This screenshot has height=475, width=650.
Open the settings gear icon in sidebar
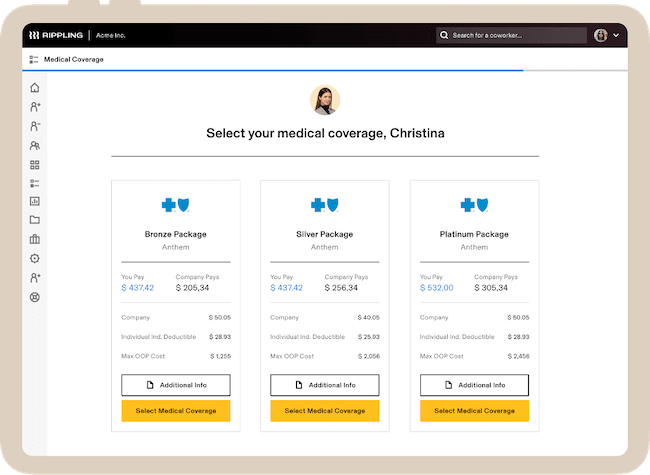(35, 258)
